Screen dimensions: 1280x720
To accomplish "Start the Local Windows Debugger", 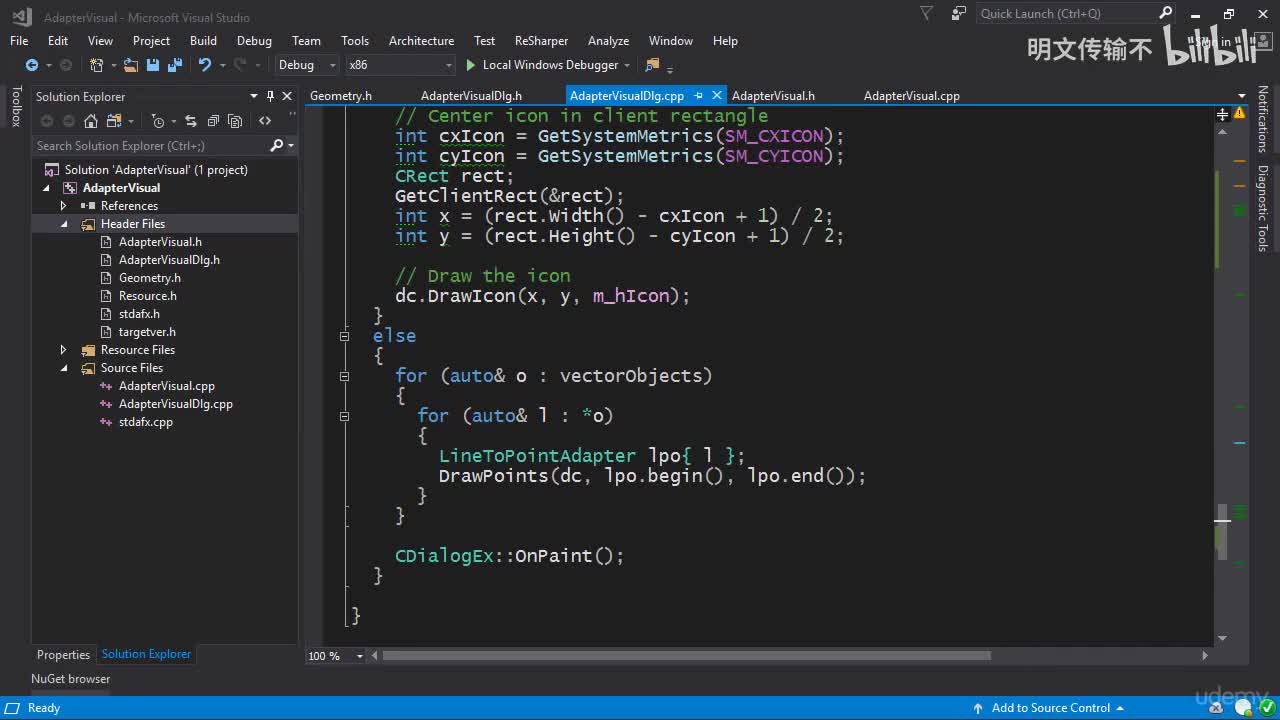I will click(x=541, y=65).
